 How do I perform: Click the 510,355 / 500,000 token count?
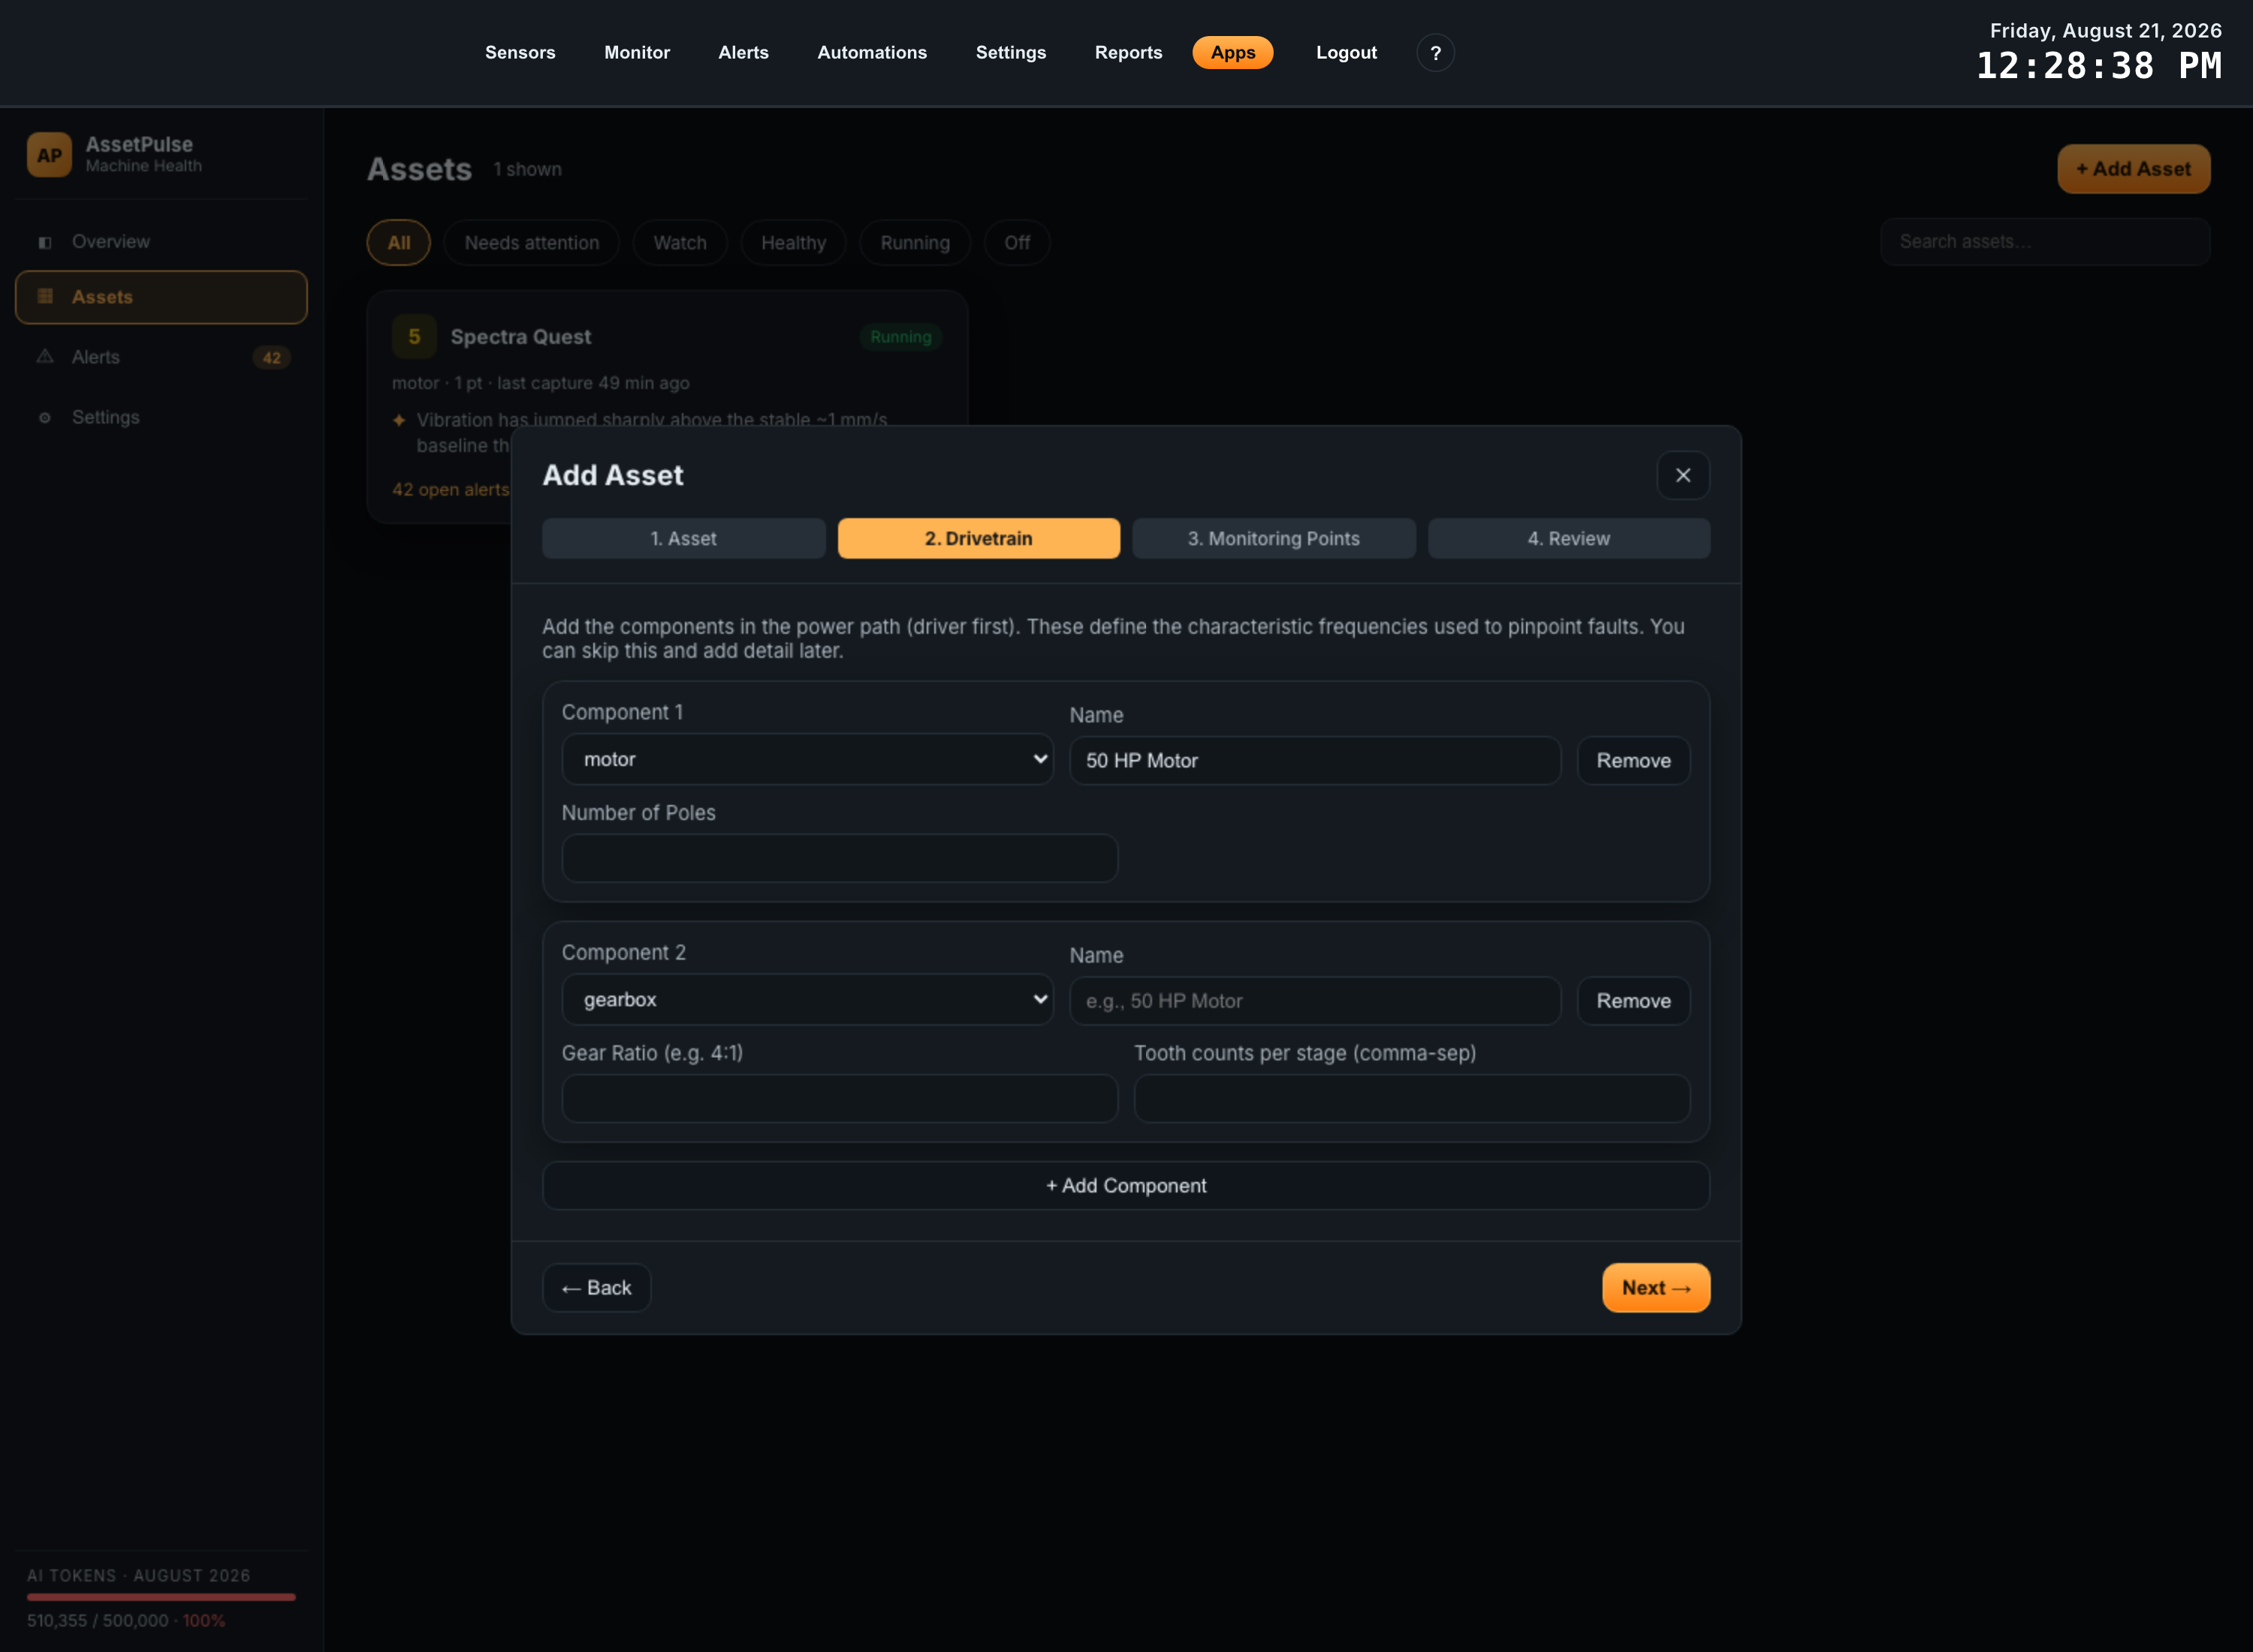[x=97, y=1621]
